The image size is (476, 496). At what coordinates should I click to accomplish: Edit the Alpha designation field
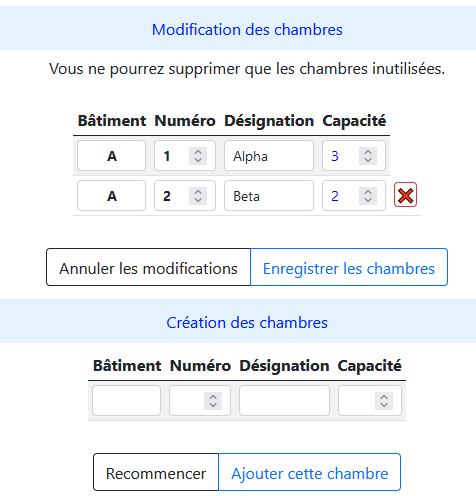click(x=269, y=156)
